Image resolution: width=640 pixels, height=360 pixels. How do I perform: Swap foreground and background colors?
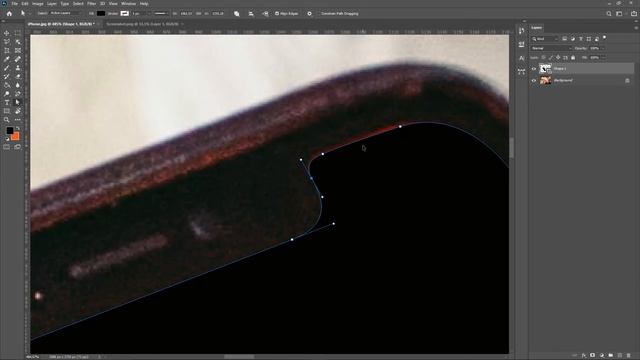(x=18, y=129)
